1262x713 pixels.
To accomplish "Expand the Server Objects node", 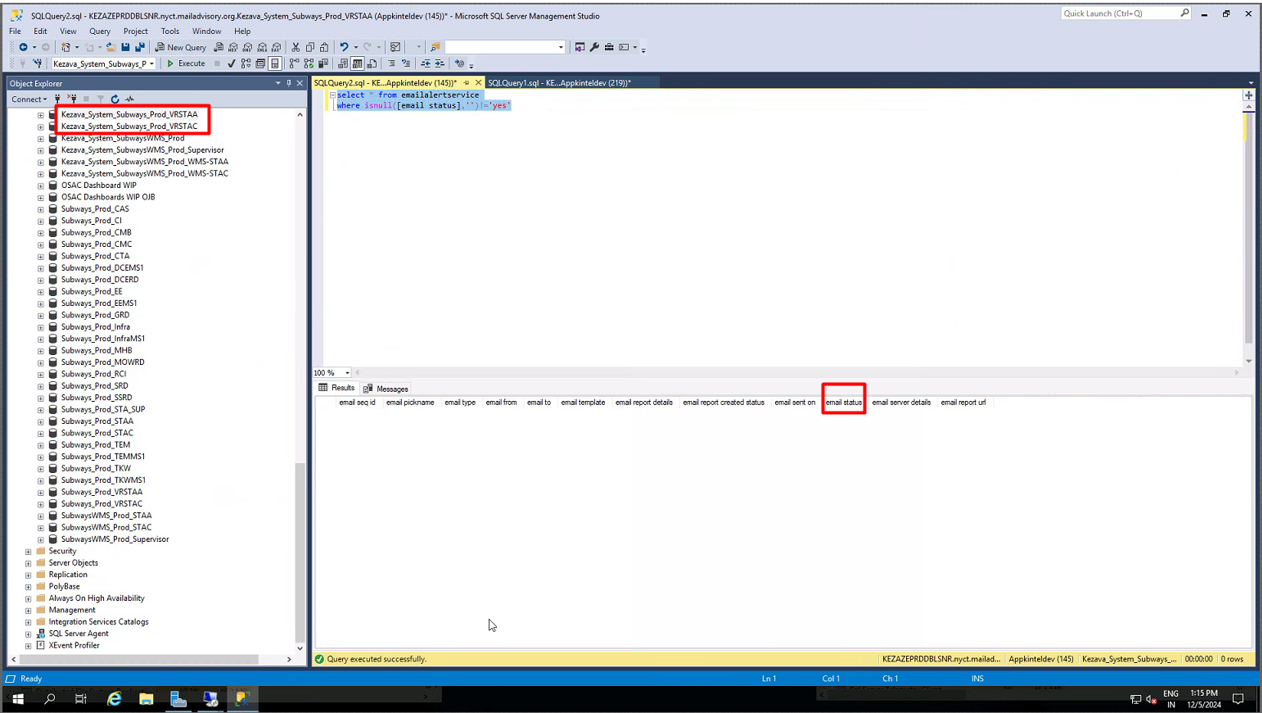I will (x=28, y=563).
